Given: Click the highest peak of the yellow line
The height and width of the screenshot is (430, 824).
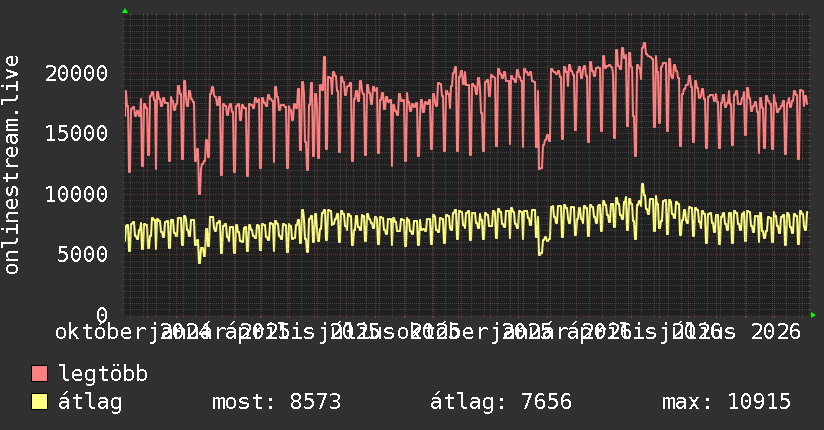Looking at the screenshot, I should (642, 185).
